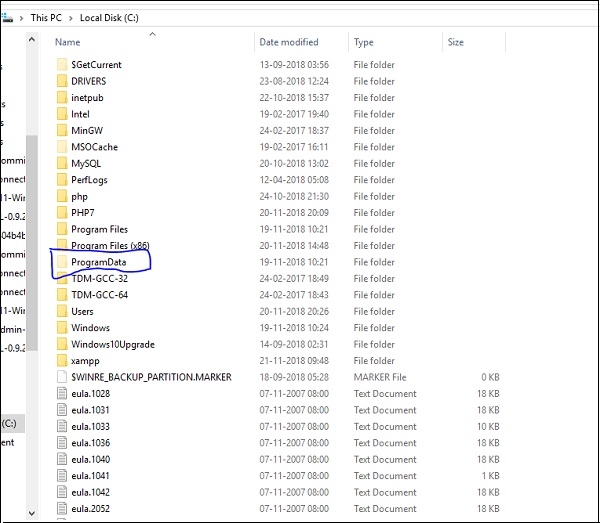Click the eula.1028 text document icon

(x=62, y=393)
